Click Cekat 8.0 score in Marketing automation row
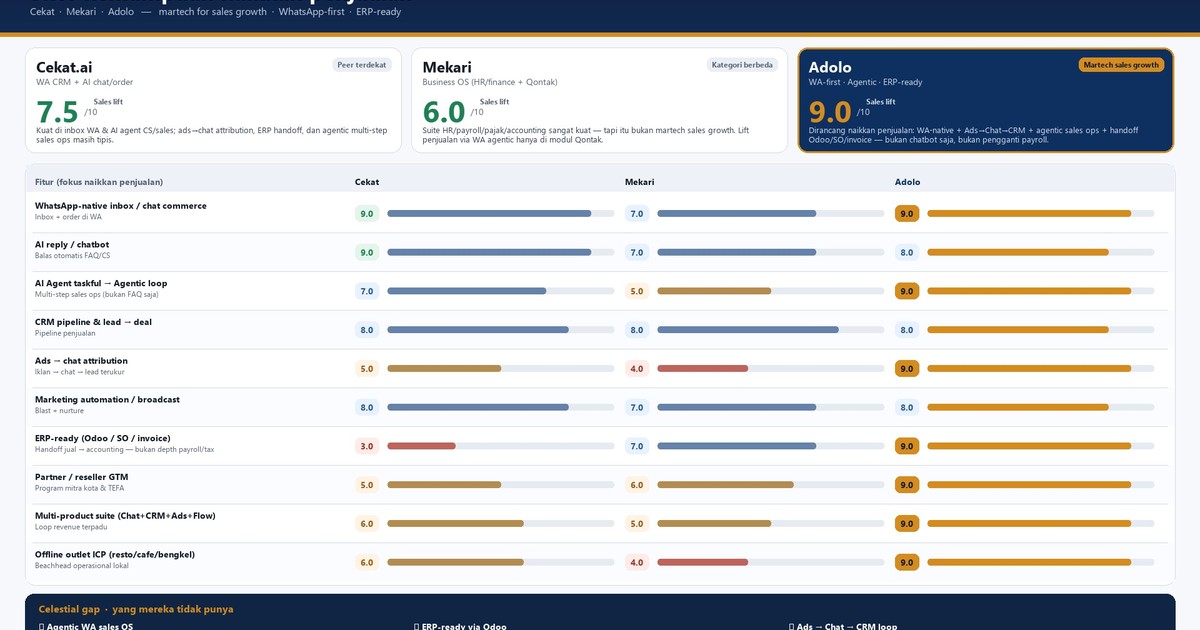This screenshot has width=1200, height=630. click(x=367, y=407)
